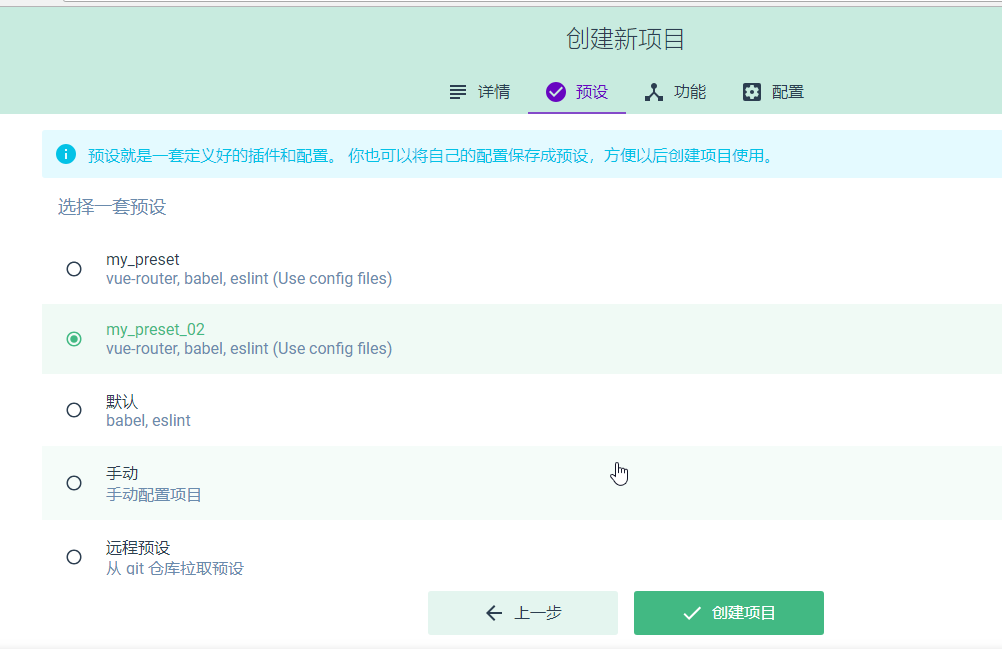This screenshot has height=649, width=1002.
Task: Select the 远程预设 radio button
Action: point(73,558)
